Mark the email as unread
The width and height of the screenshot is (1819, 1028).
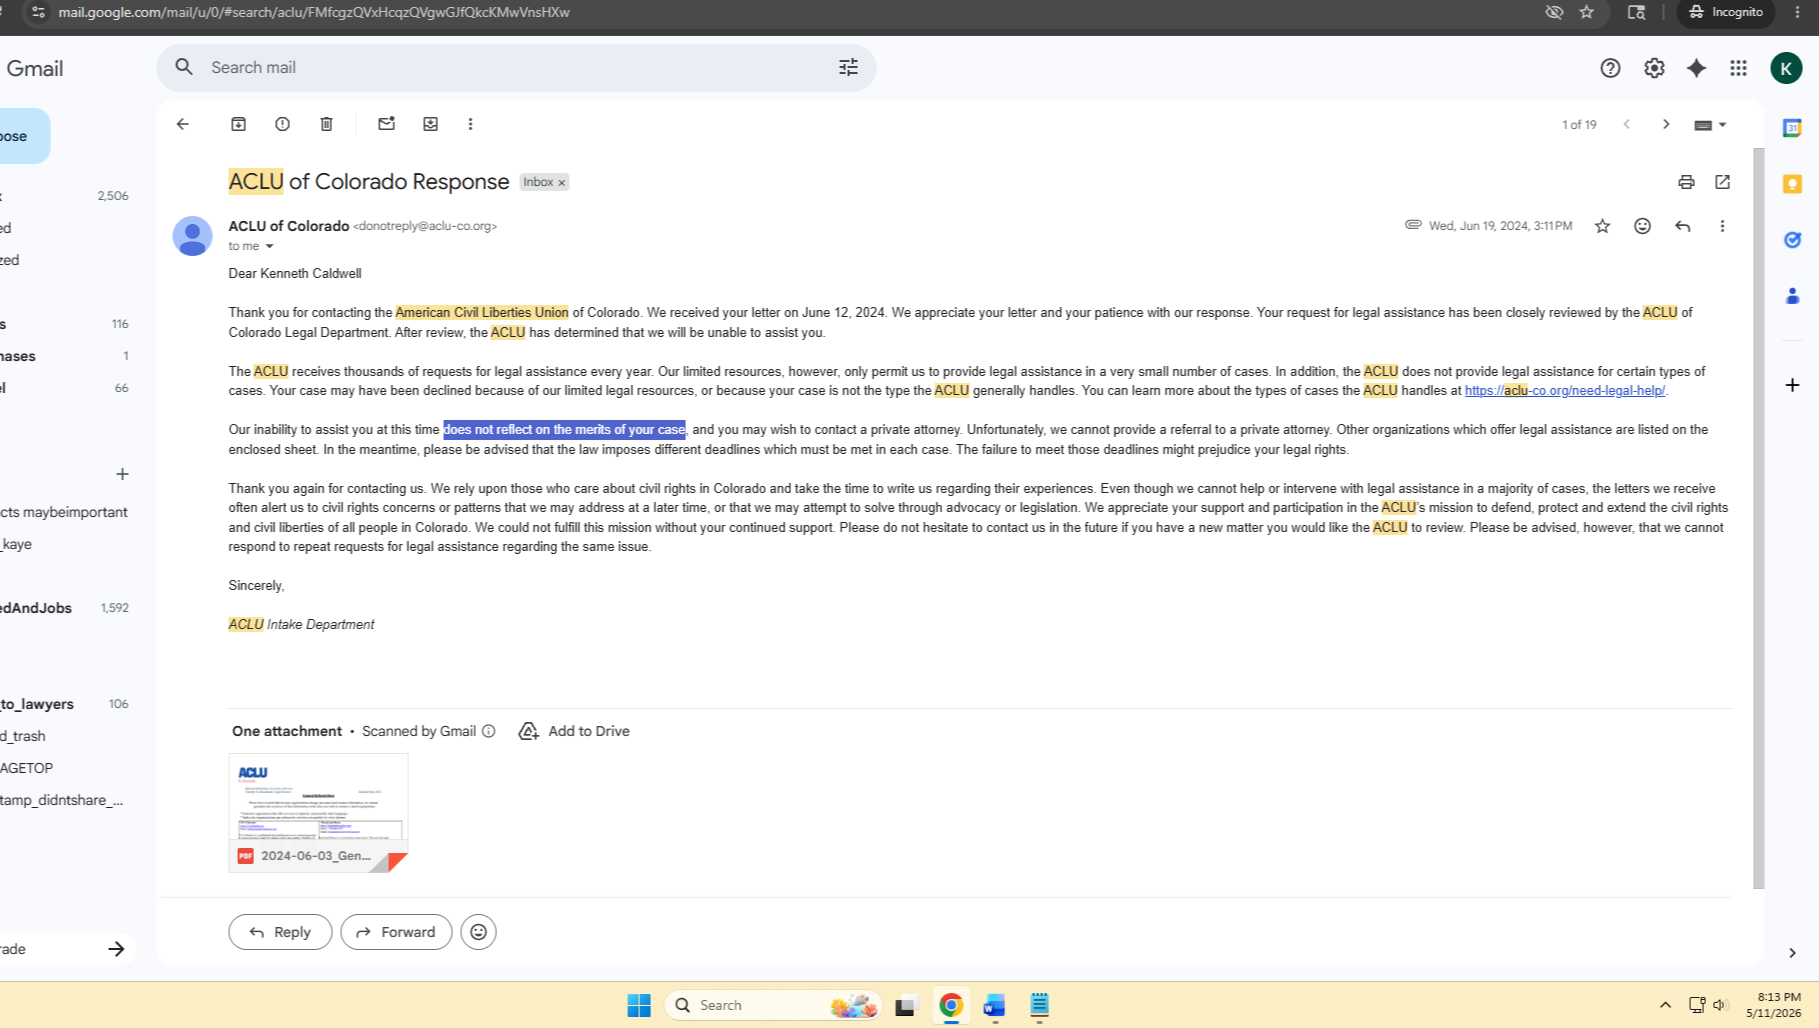(386, 124)
